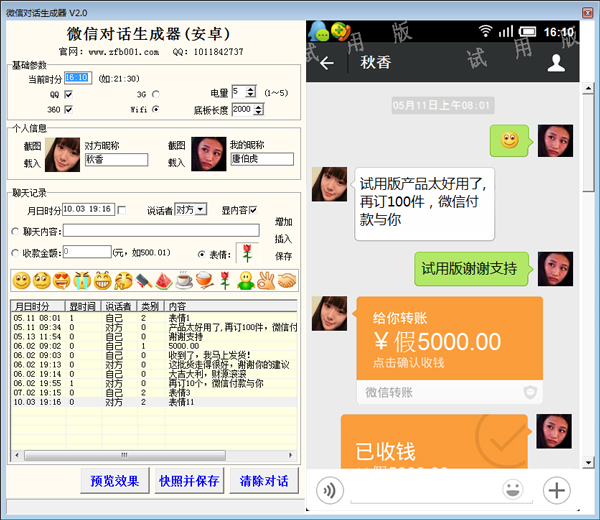Viewport: 600px width, 520px height.
Task: Open the contact profile icon in chat header
Action: (557, 63)
